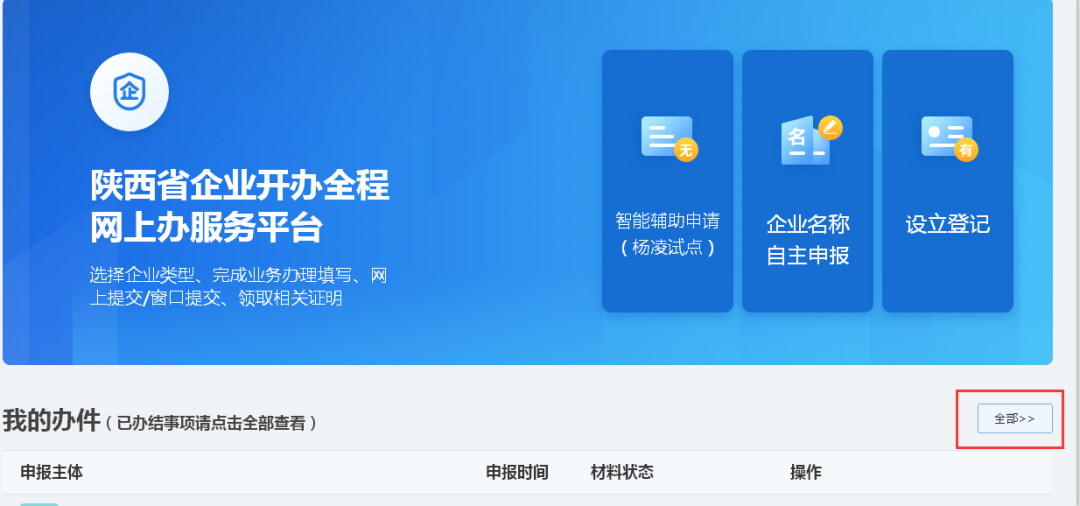Click the 申报时间 column header
1080x506 pixels.
coord(517,472)
